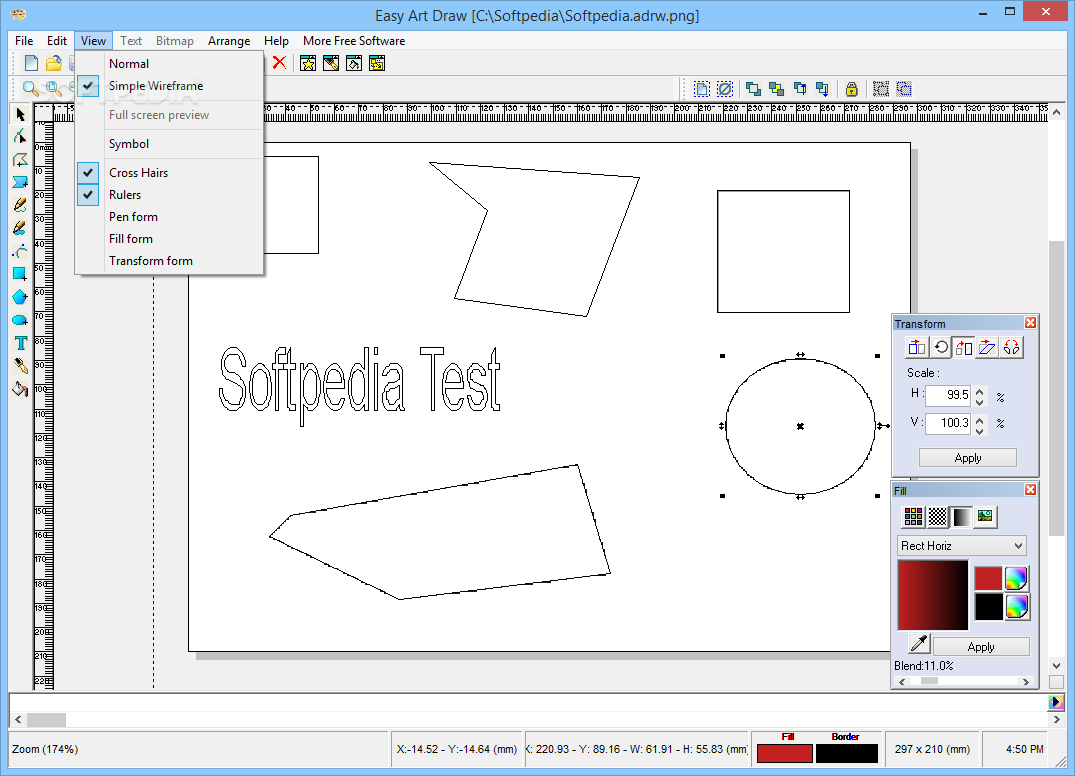
Task: Click the move up one level icon
Action: tap(799, 88)
